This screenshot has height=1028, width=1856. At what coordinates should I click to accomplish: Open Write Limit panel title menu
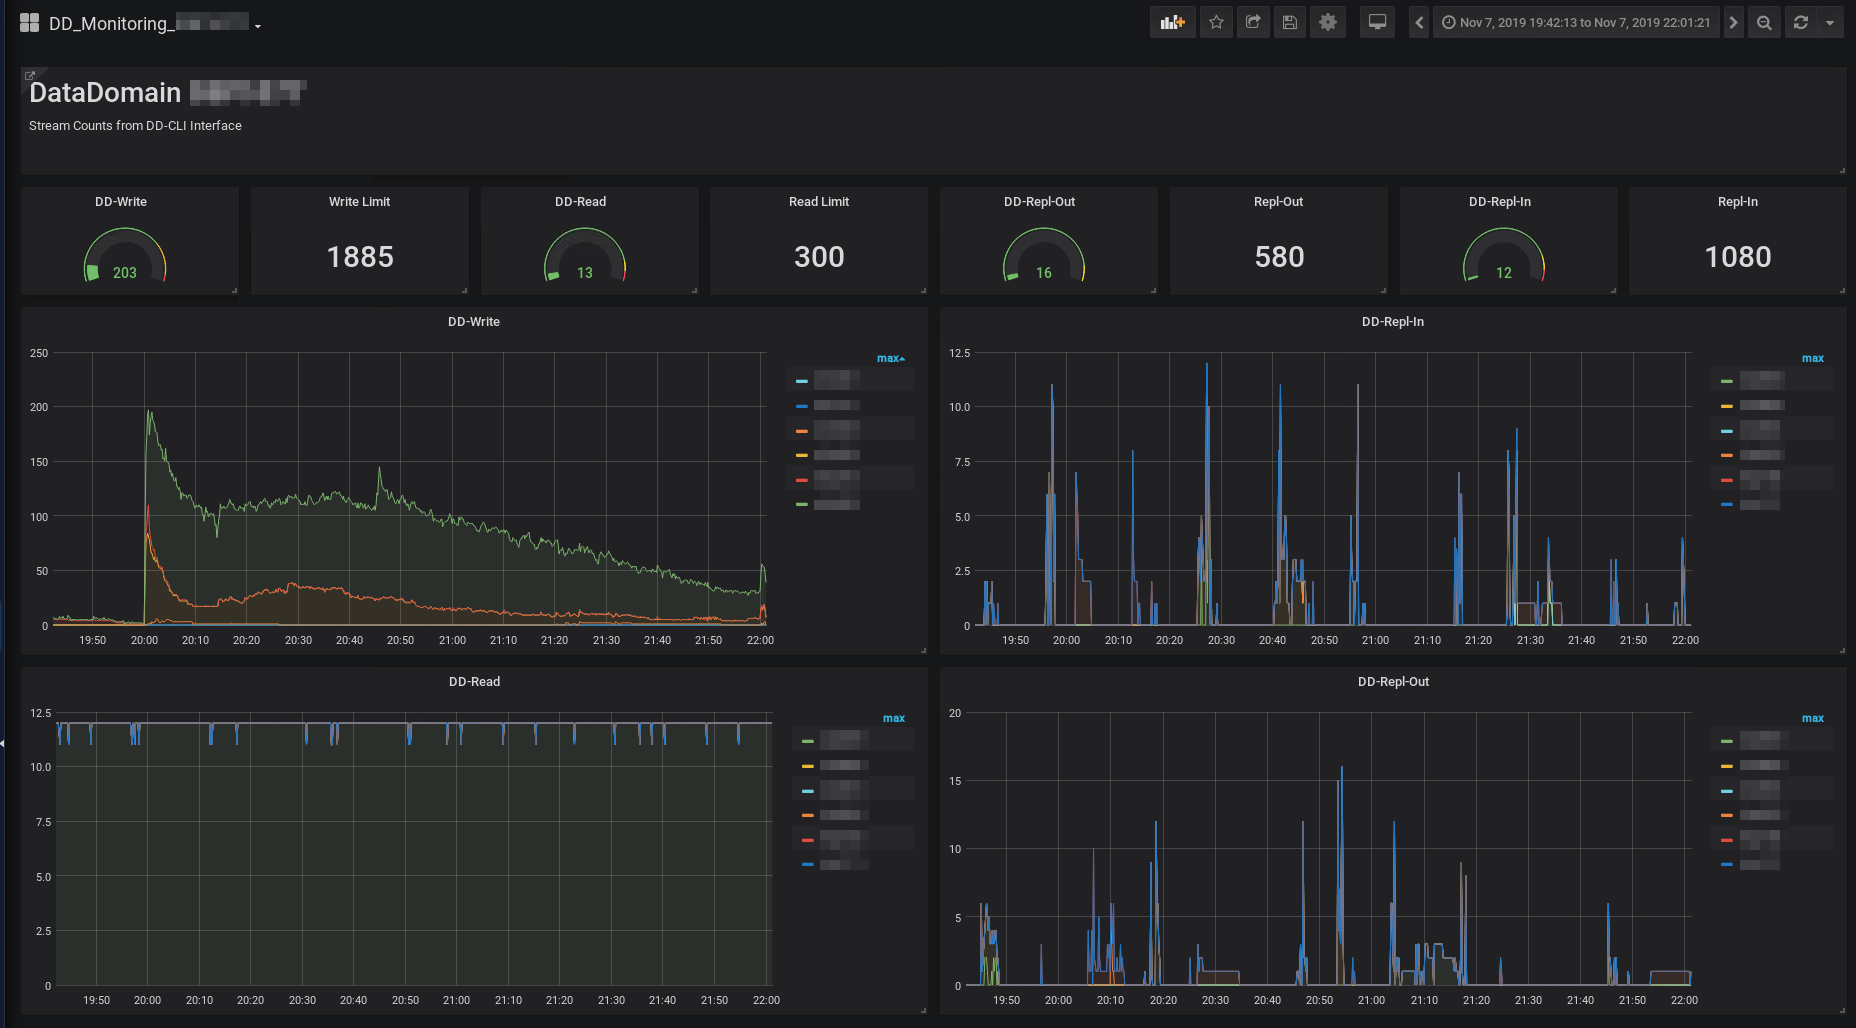[x=360, y=202]
